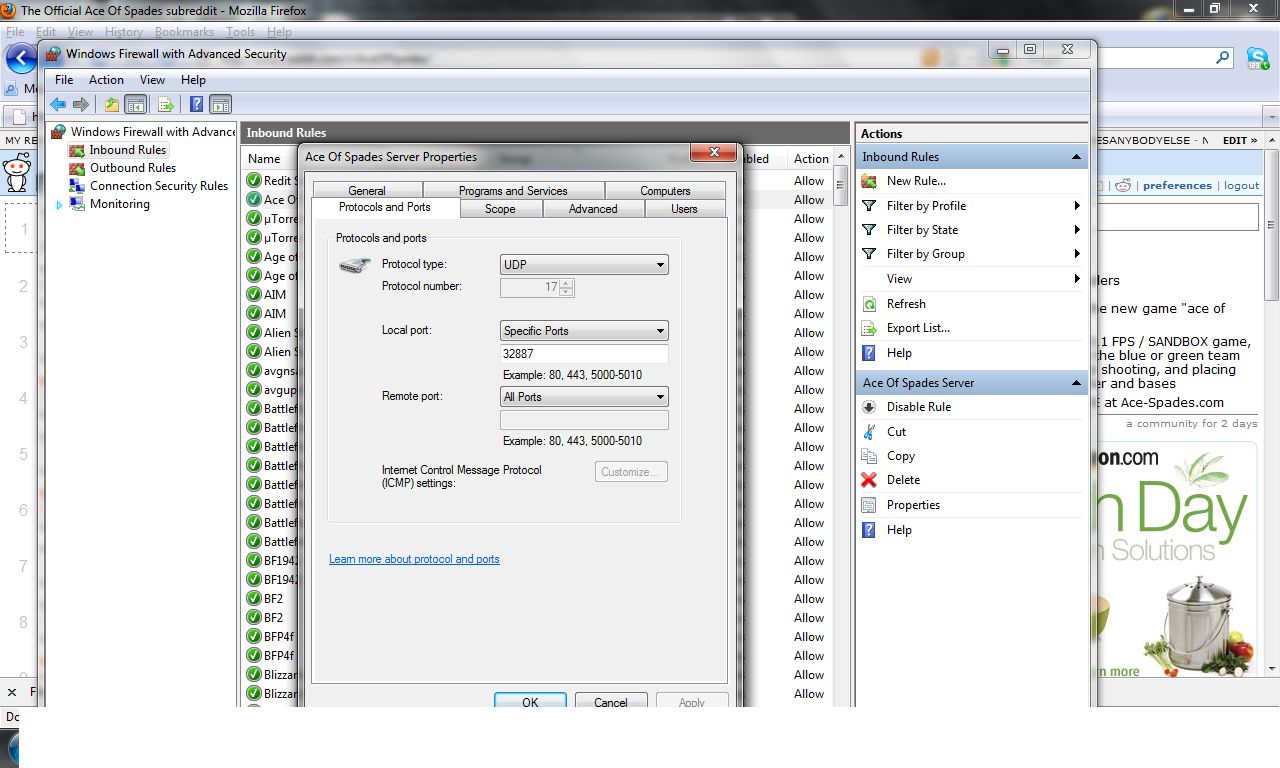Toggle Show/Hide Console Tree toolbar icon
The image size is (1280, 768).
(x=136, y=104)
